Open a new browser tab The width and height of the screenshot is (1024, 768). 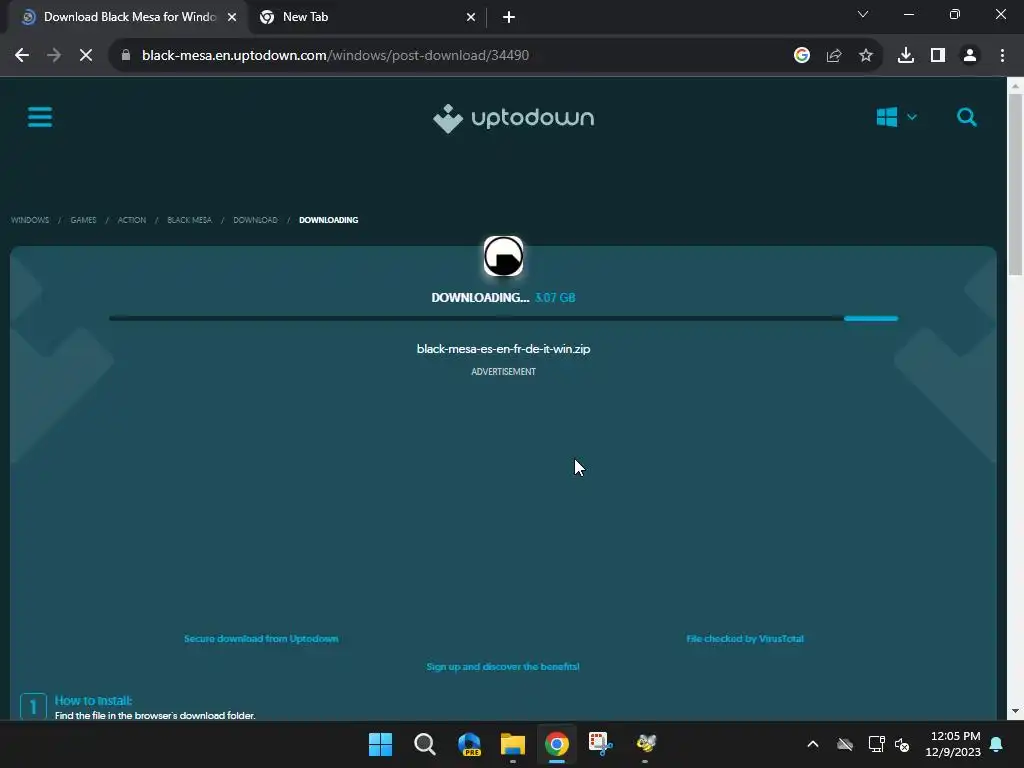coord(509,17)
